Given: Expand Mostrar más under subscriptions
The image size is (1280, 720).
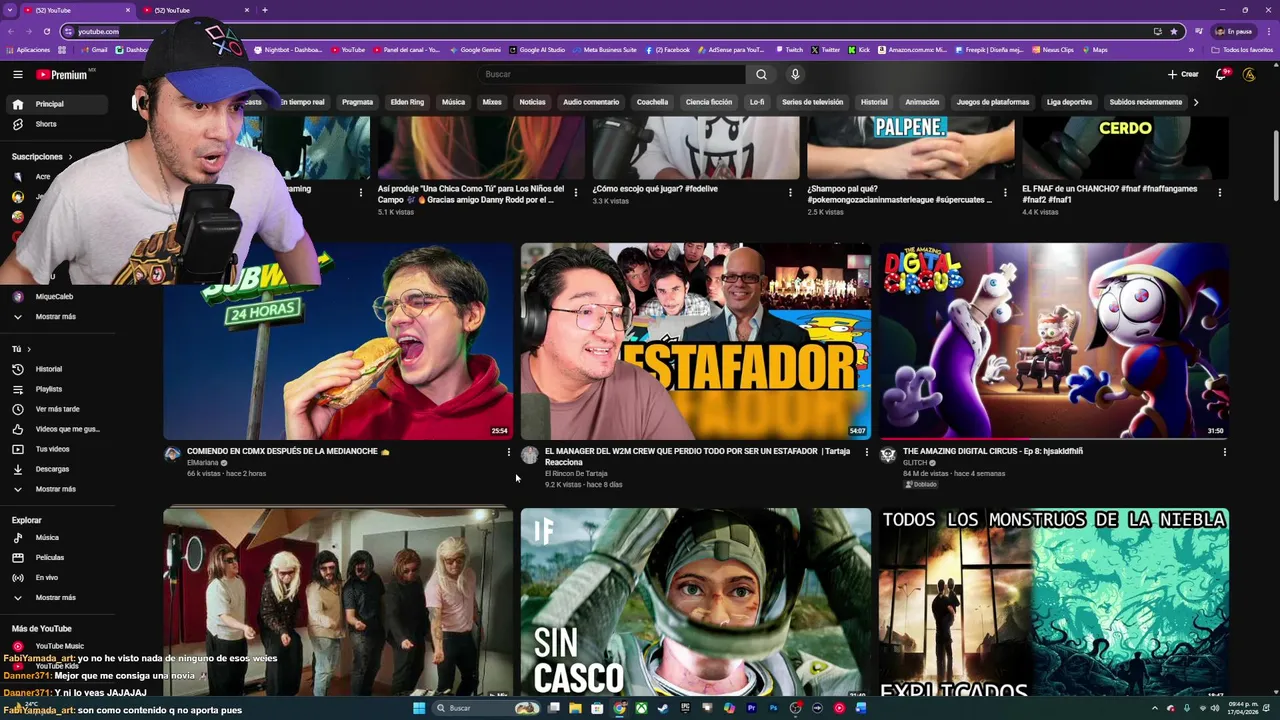Looking at the screenshot, I should point(56,317).
